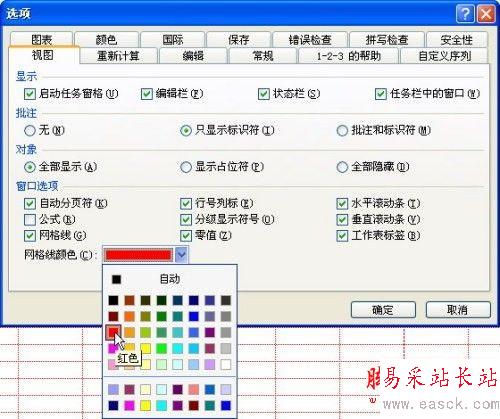
Task: Switch to the 自定义序列 tab
Action: [x=445, y=56]
